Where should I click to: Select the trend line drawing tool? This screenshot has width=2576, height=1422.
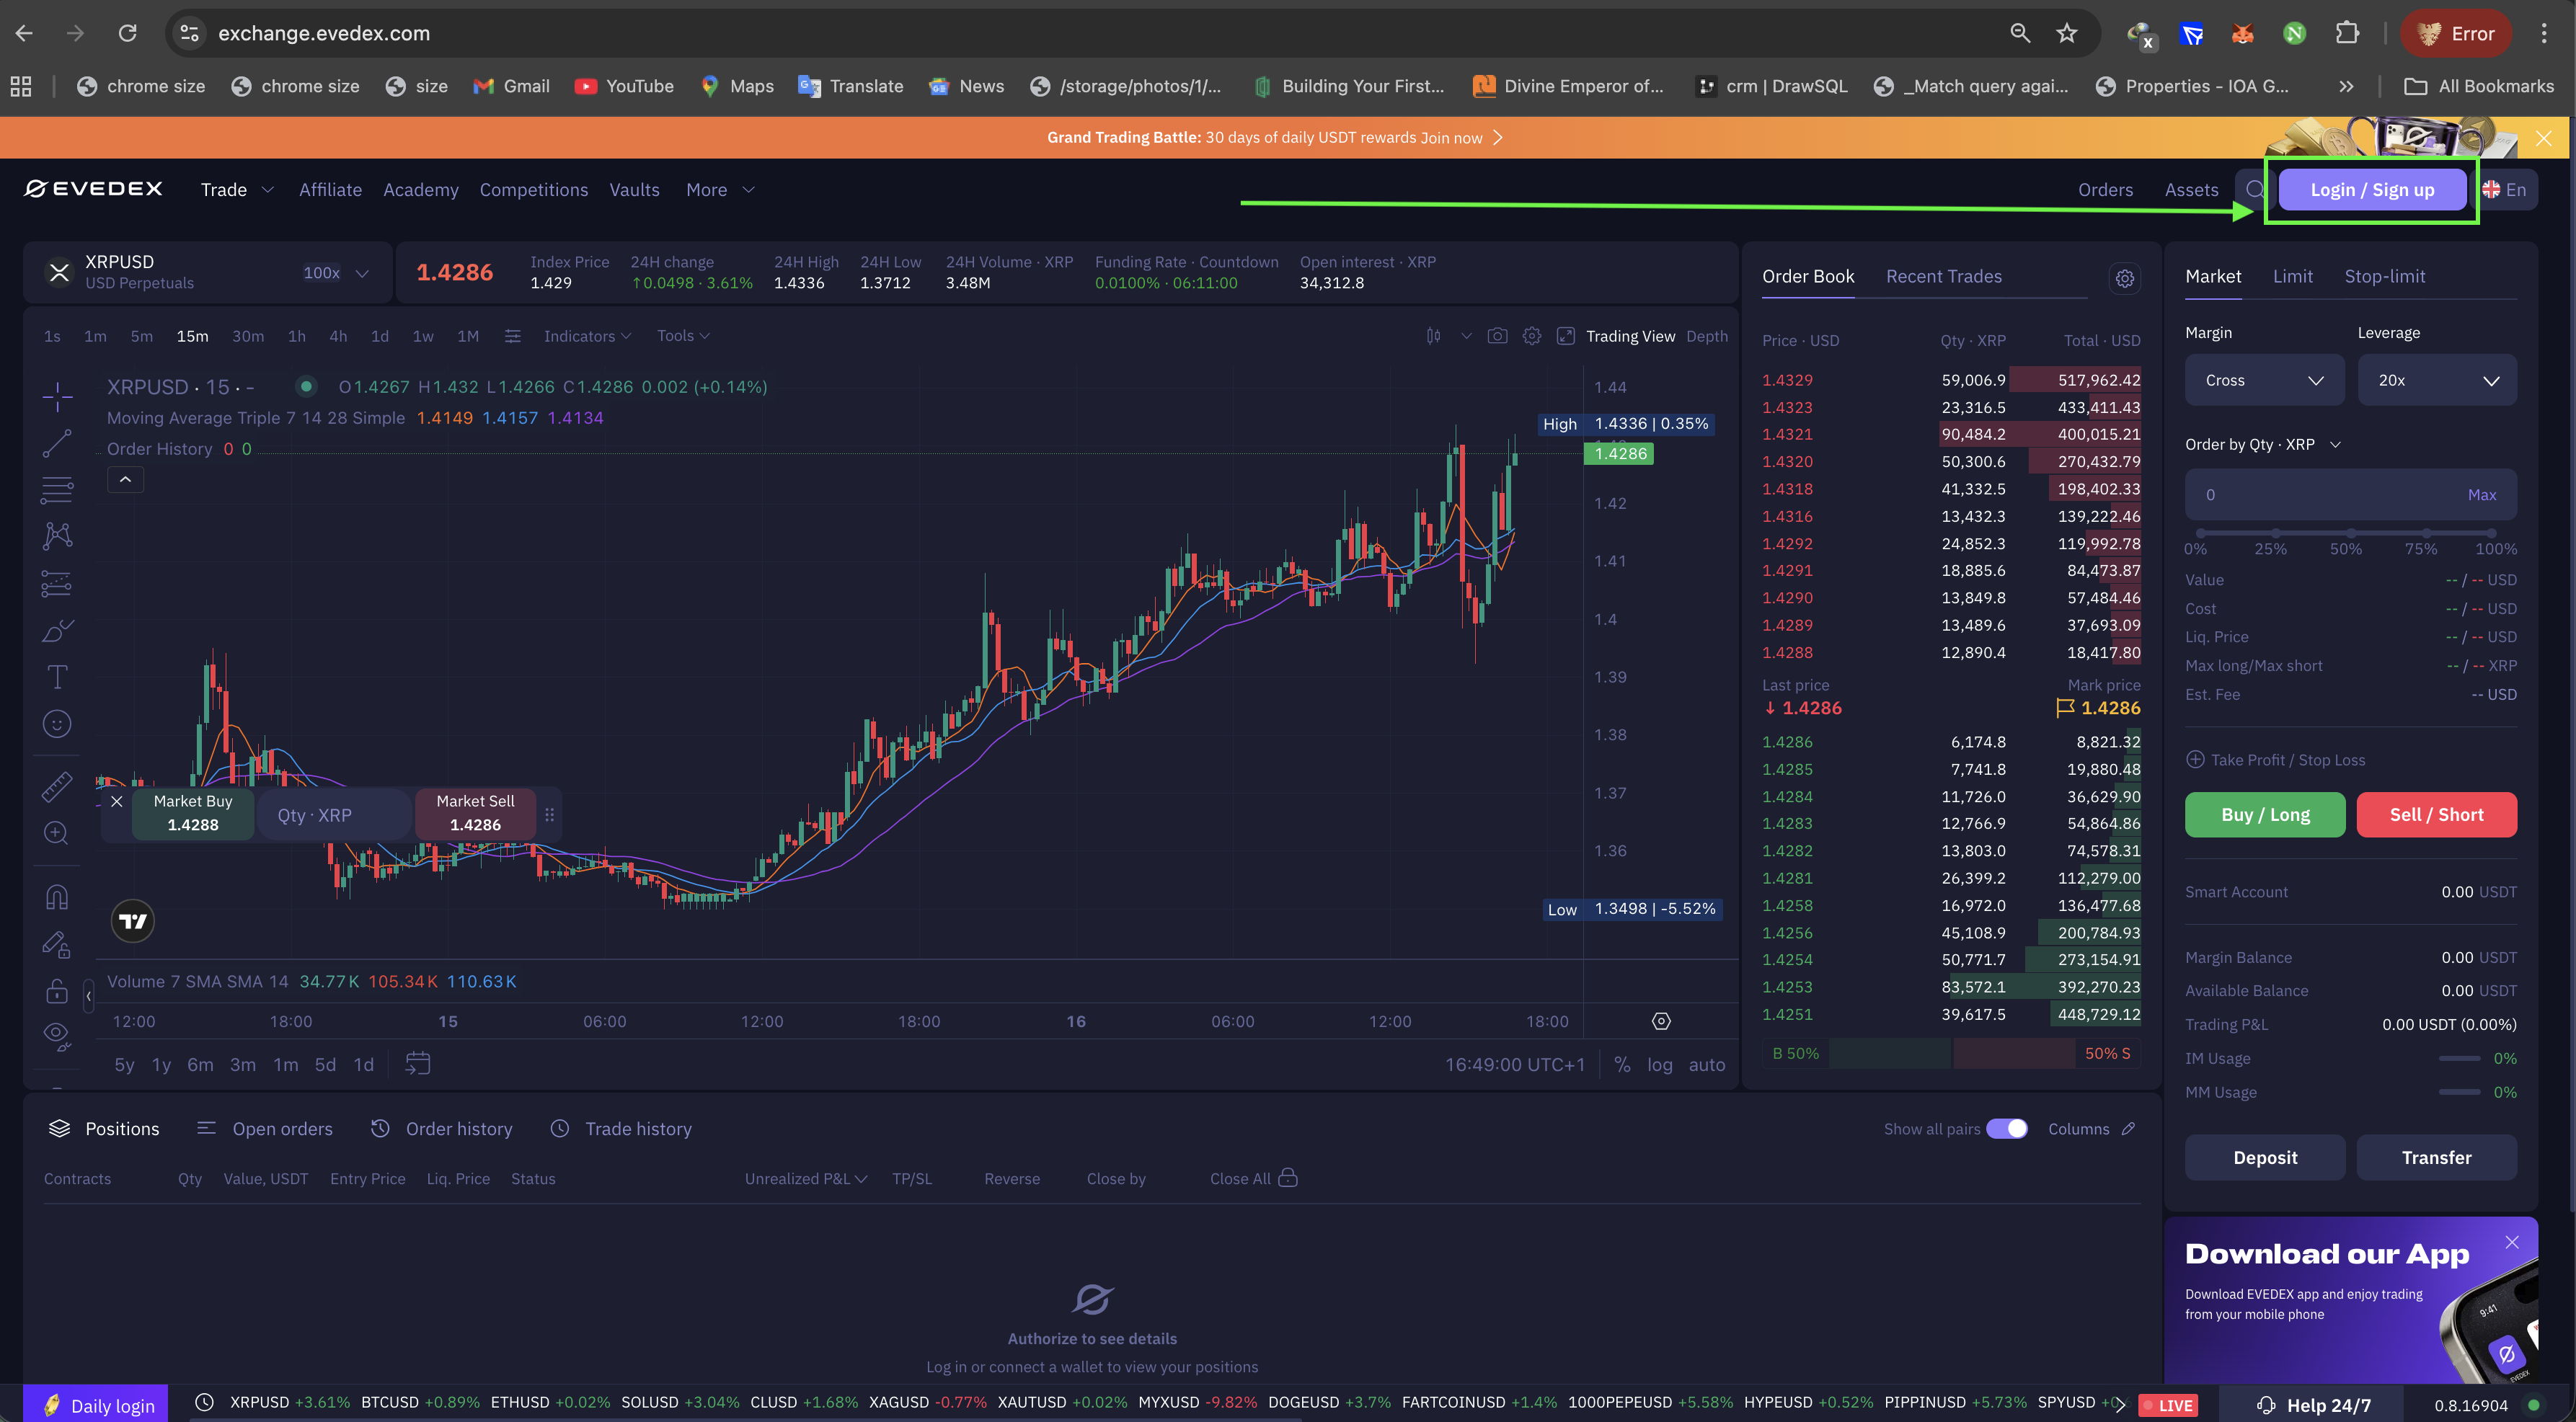[57, 443]
